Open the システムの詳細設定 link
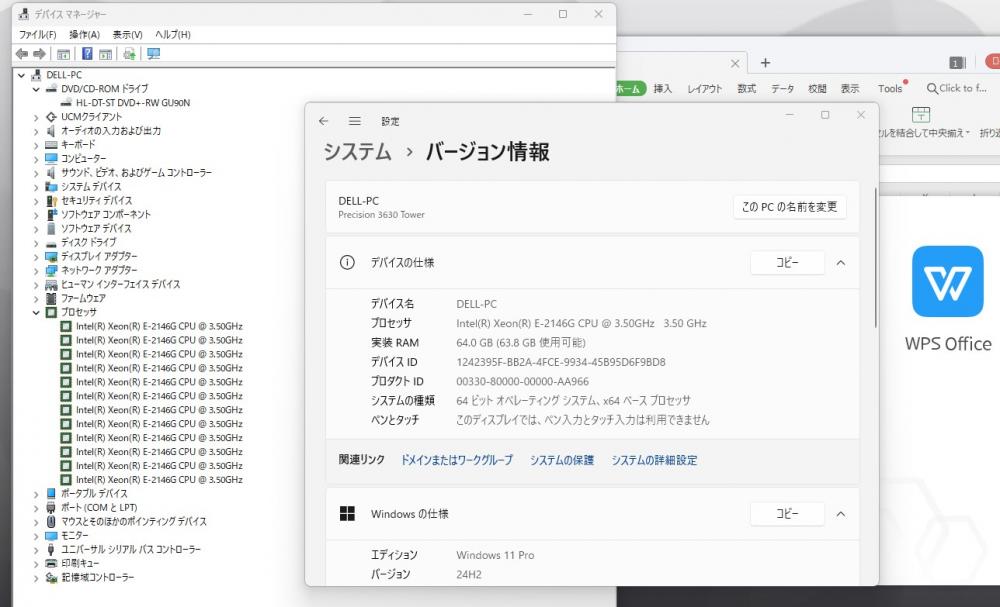The height and width of the screenshot is (607, 1000). pyautogui.click(x=654, y=460)
